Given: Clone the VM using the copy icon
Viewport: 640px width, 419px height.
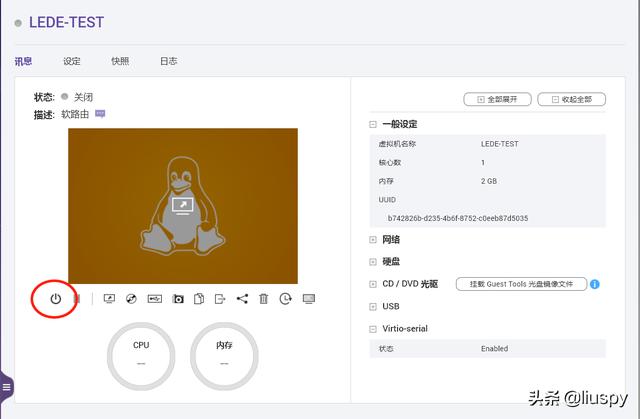Looking at the screenshot, I should (199, 299).
